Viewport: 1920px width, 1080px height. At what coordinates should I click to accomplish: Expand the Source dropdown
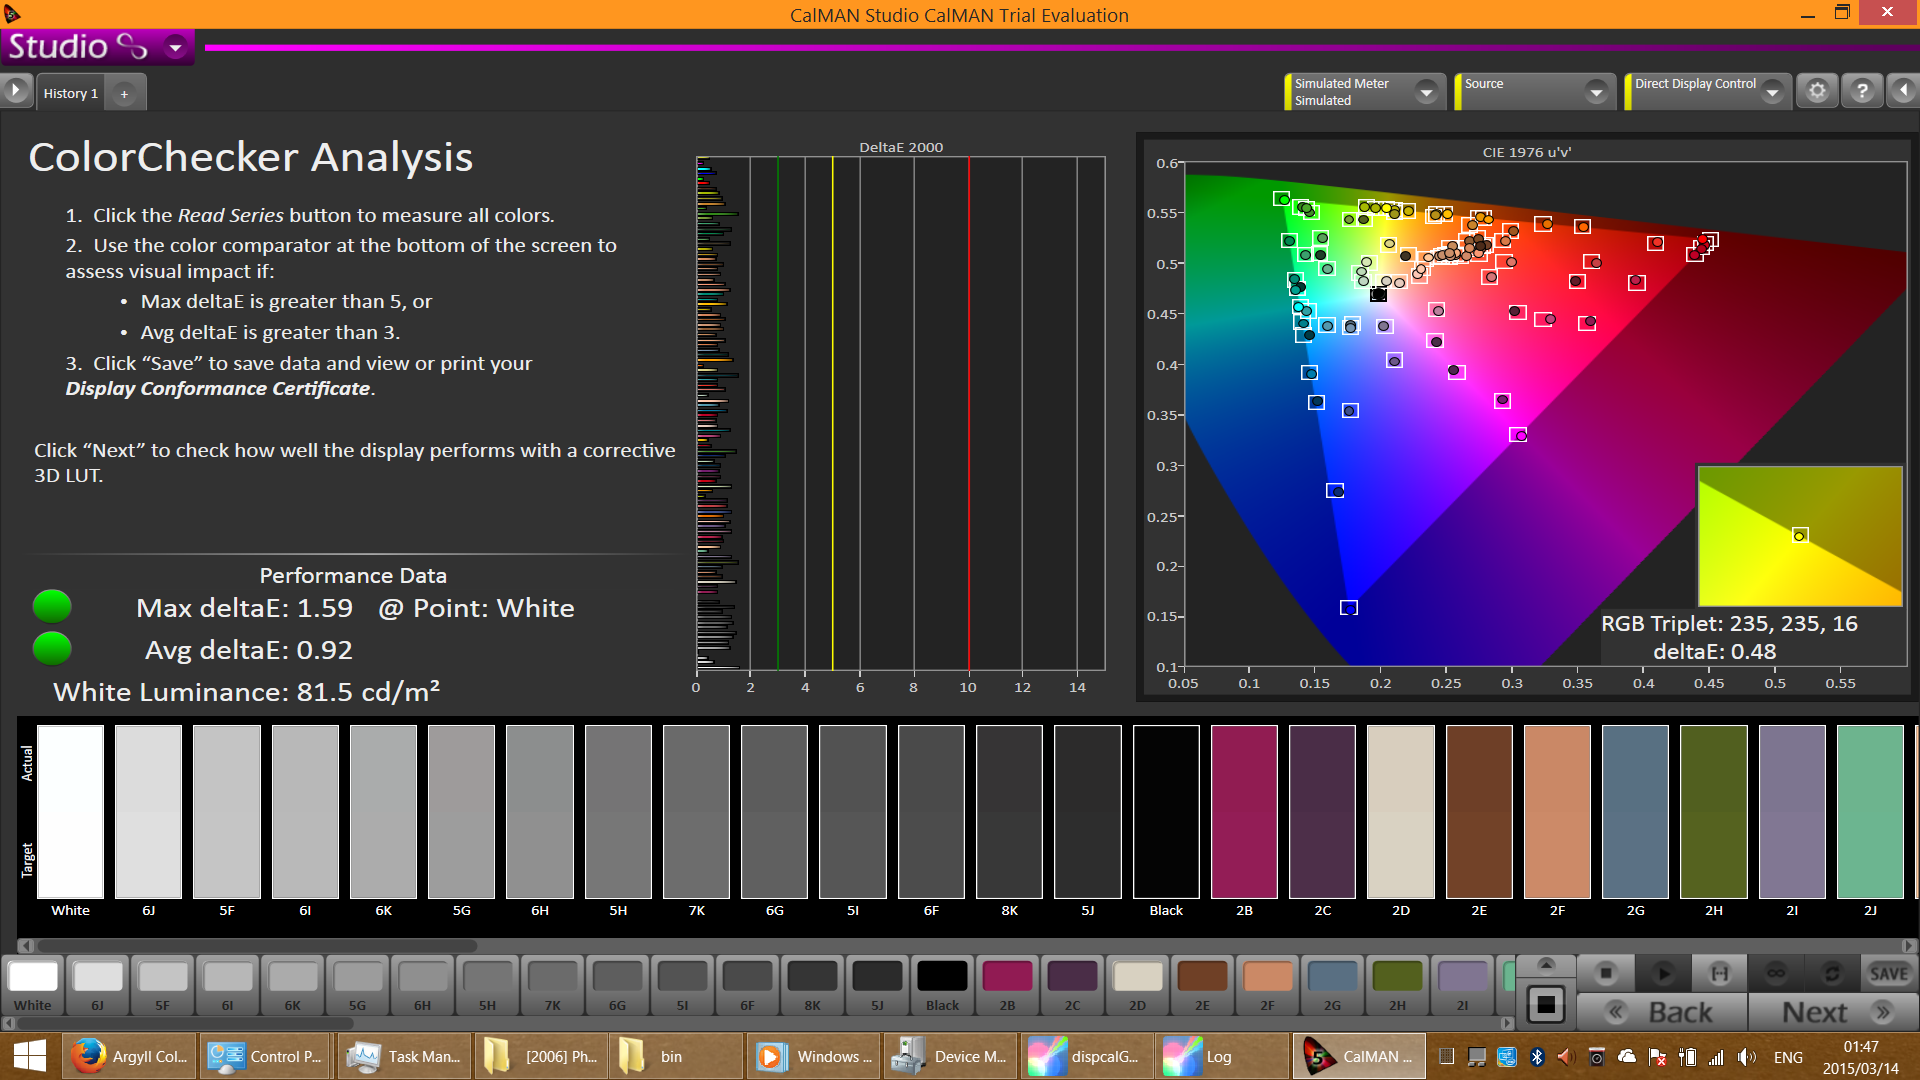(x=1596, y=92)
